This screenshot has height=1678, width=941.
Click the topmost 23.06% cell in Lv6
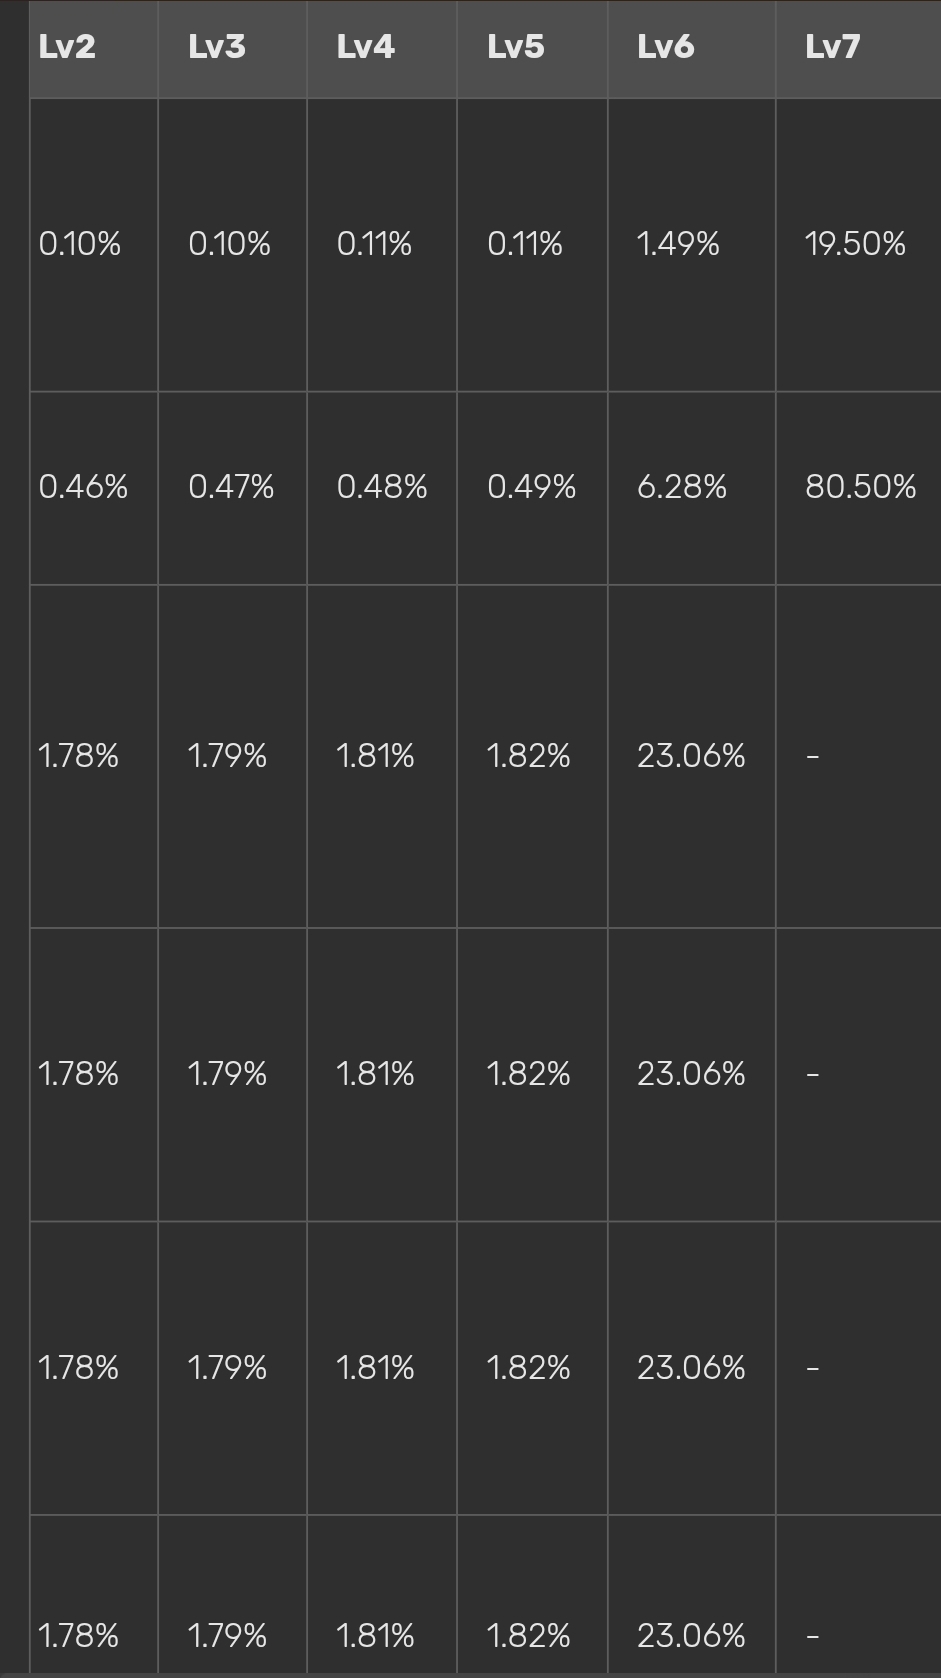[691, 756]
